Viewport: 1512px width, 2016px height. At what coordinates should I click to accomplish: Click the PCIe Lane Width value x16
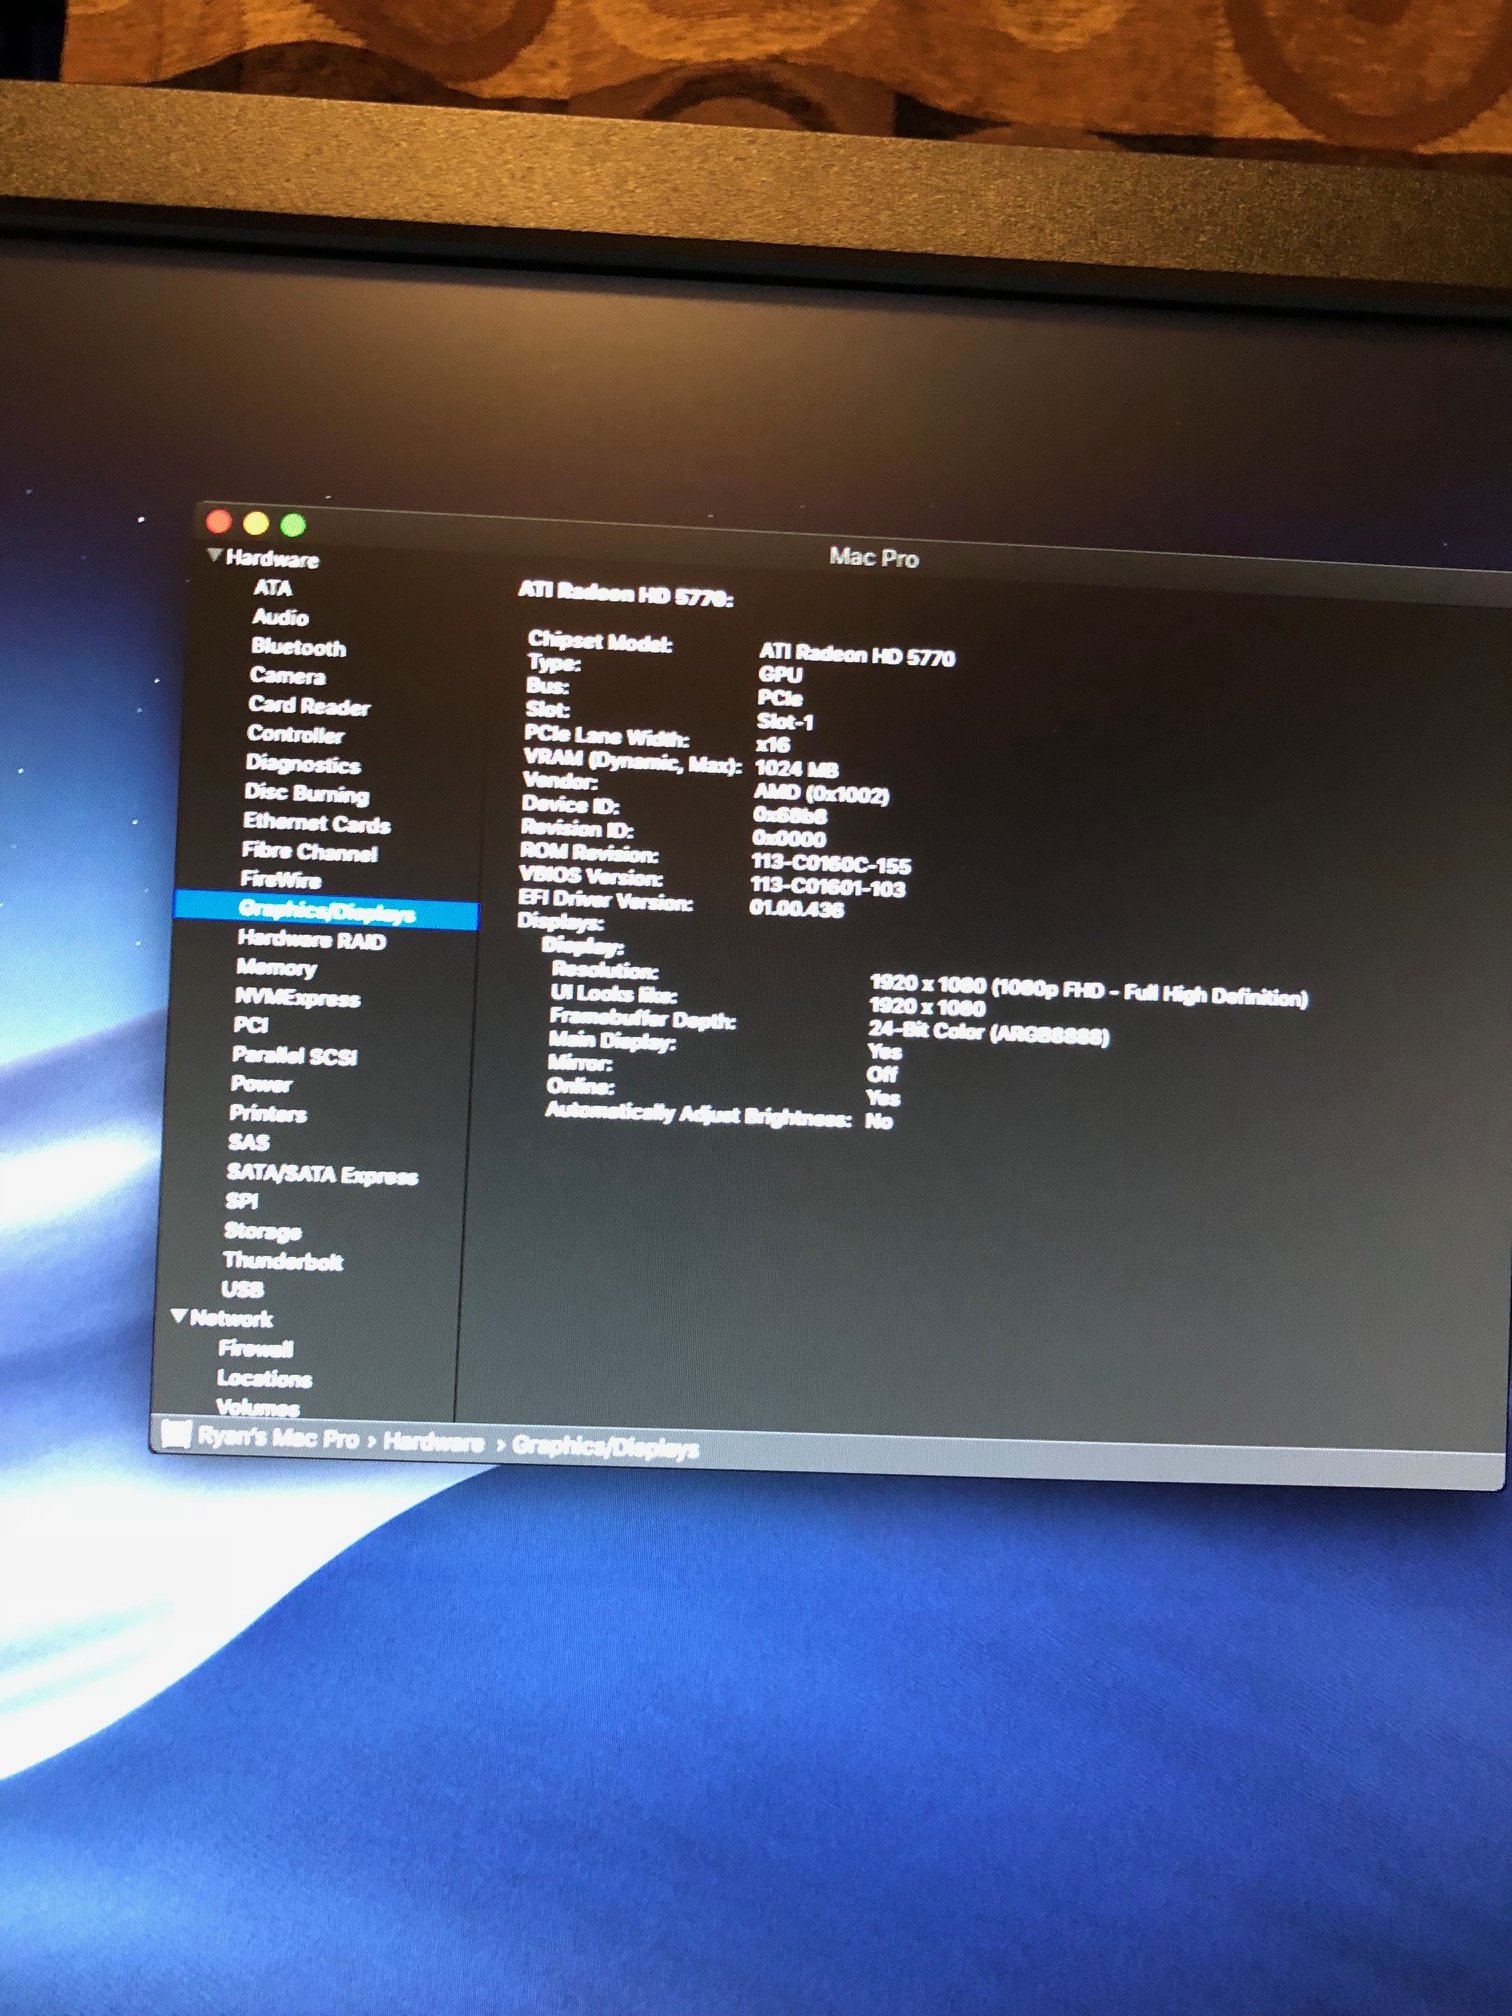point(773,745)
